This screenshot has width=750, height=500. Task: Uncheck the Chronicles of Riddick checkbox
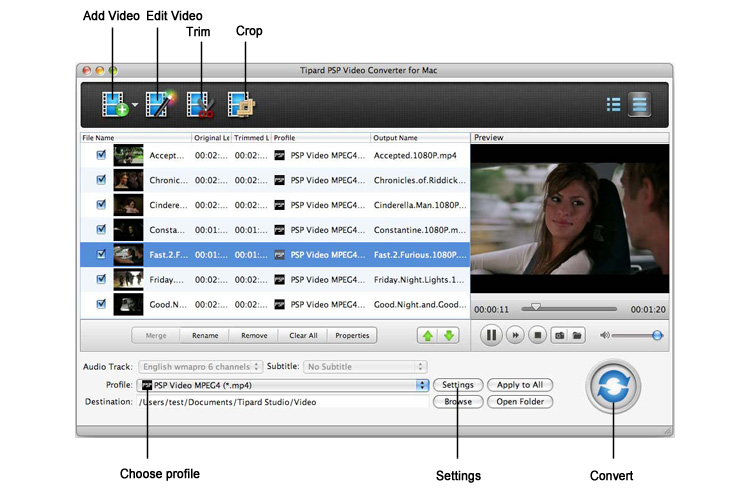click(101, 179)
